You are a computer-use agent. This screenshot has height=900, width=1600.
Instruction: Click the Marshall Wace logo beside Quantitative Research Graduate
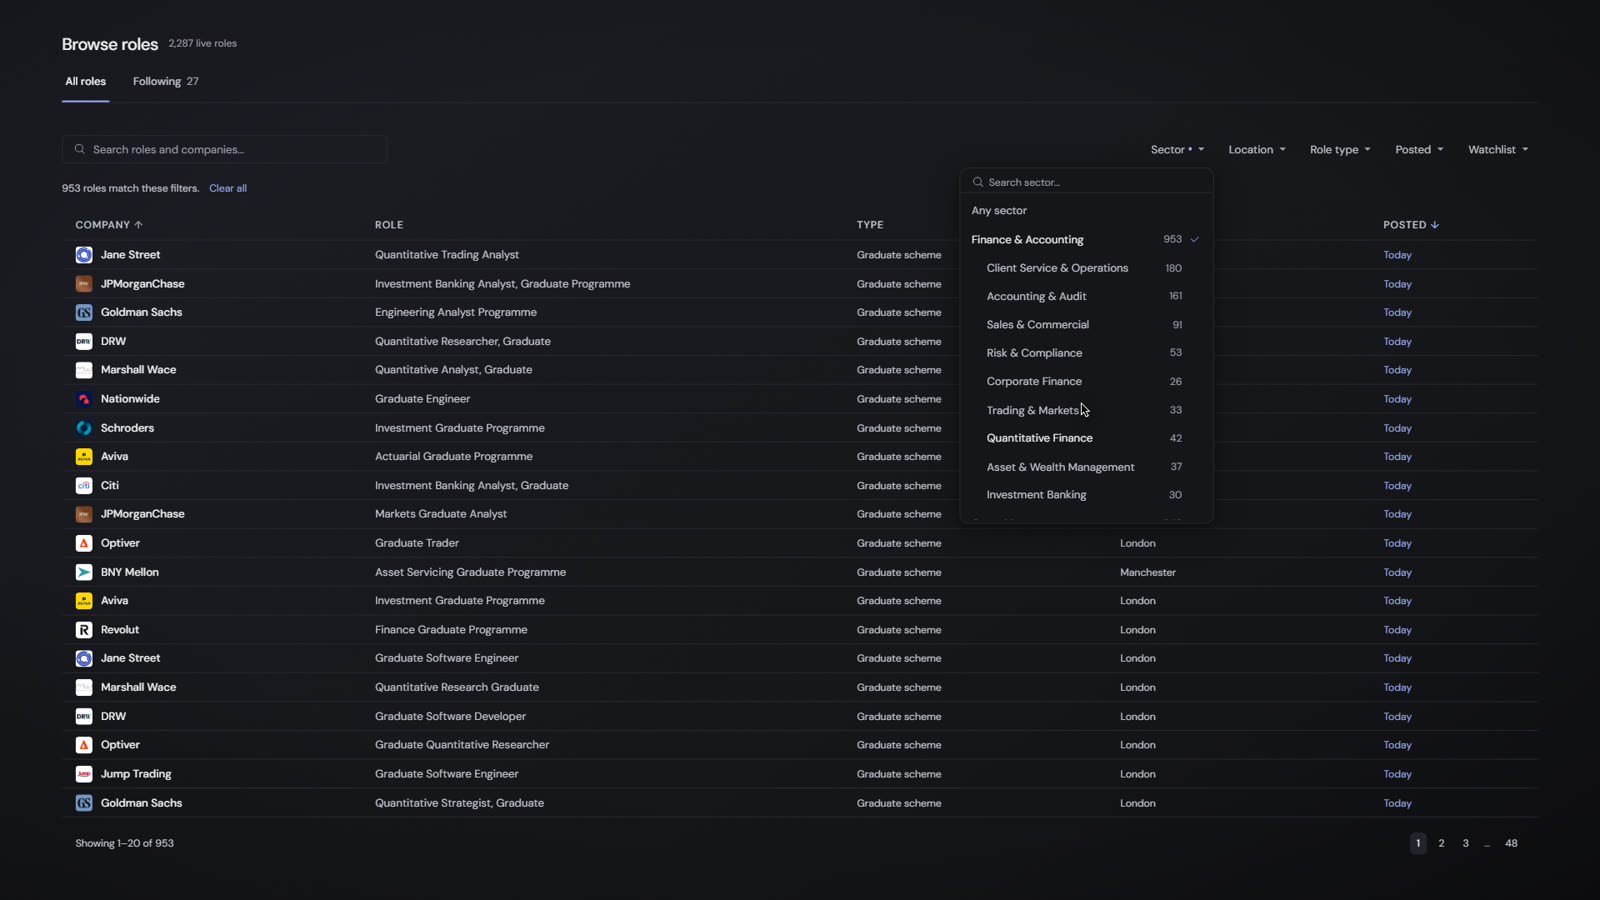[84, 687]
